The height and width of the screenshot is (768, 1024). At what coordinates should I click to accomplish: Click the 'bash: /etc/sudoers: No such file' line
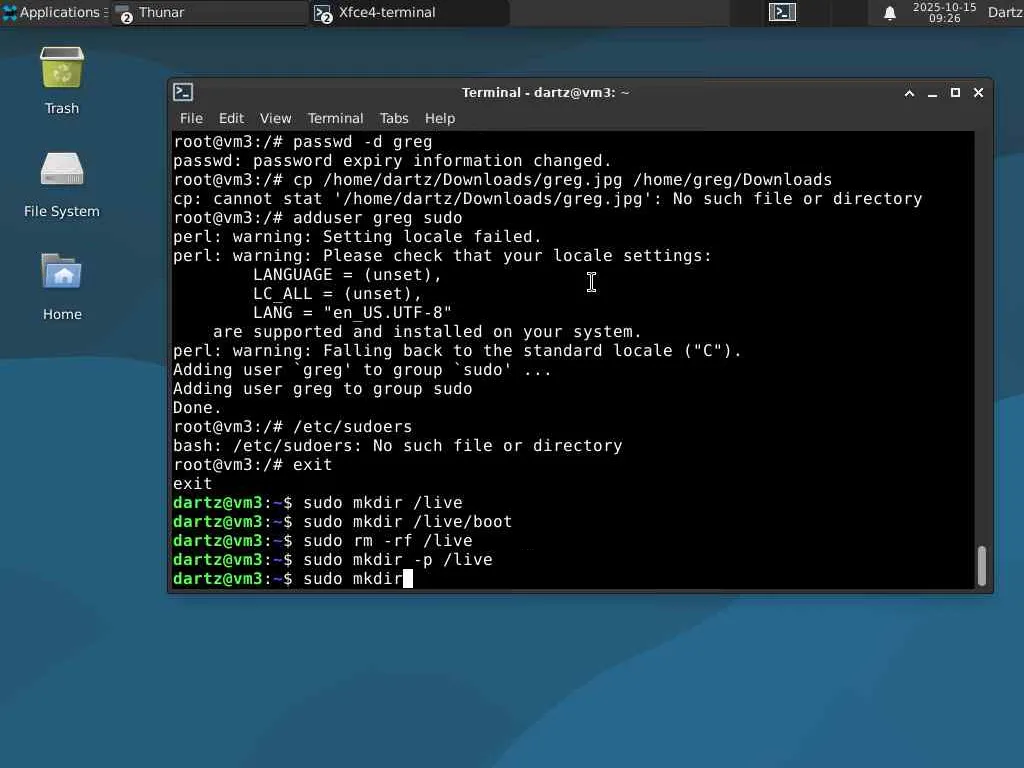click(x=398, y=445)
